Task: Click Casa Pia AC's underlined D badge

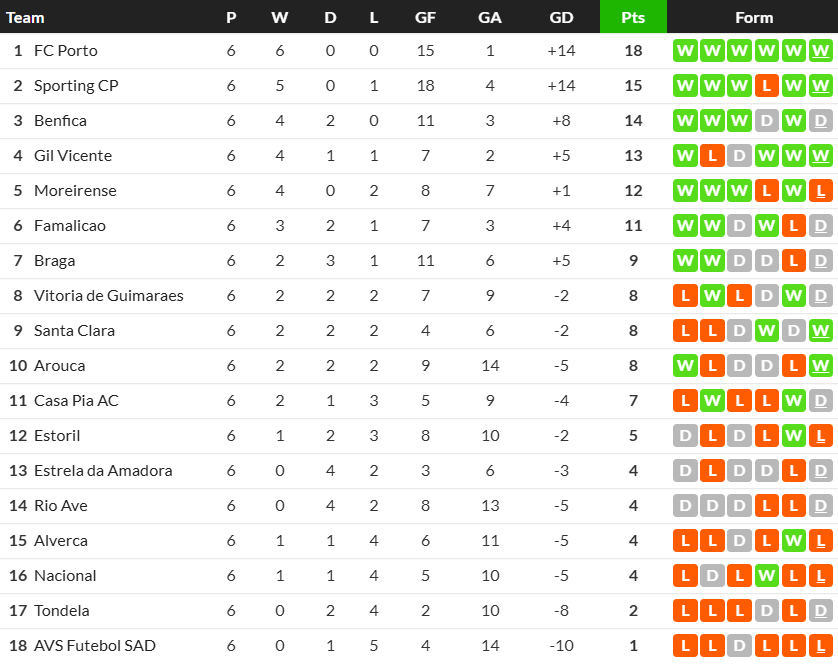Action: click(x=820, y=401)
